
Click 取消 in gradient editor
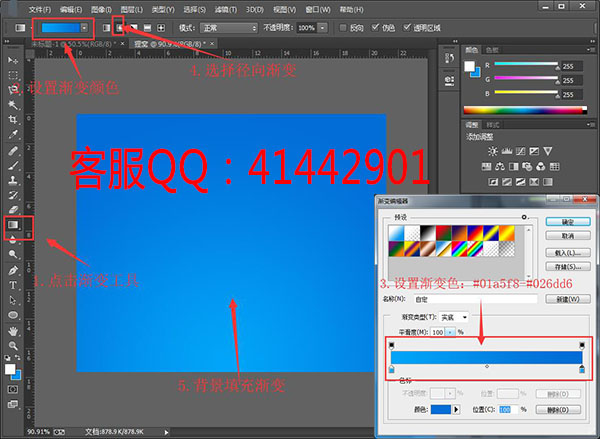click(x=568, y=236)
